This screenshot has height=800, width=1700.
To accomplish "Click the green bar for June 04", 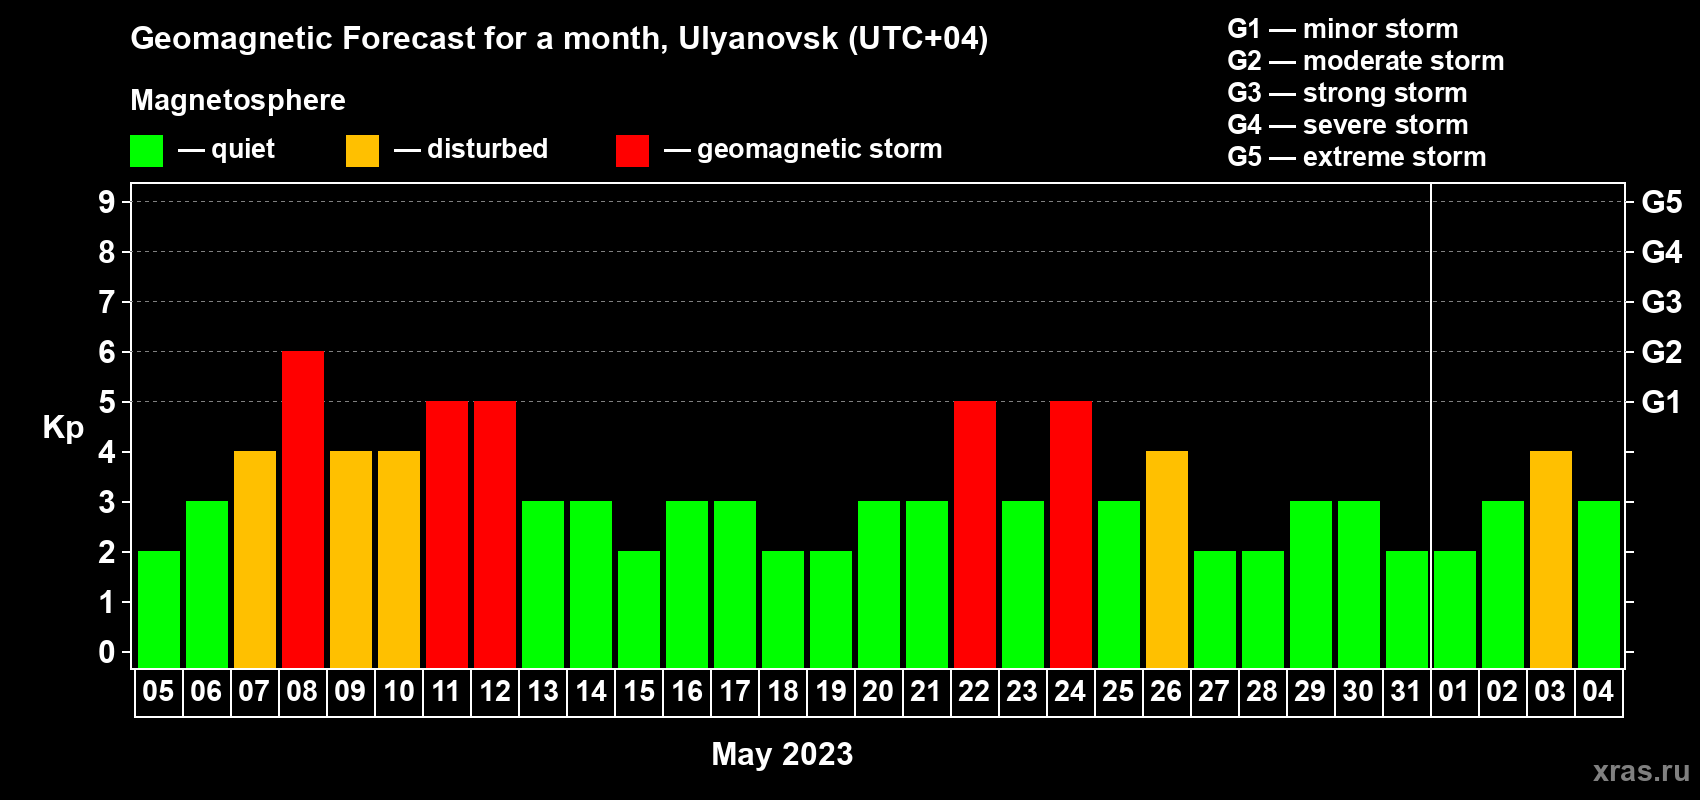I will click(1599, 585).
